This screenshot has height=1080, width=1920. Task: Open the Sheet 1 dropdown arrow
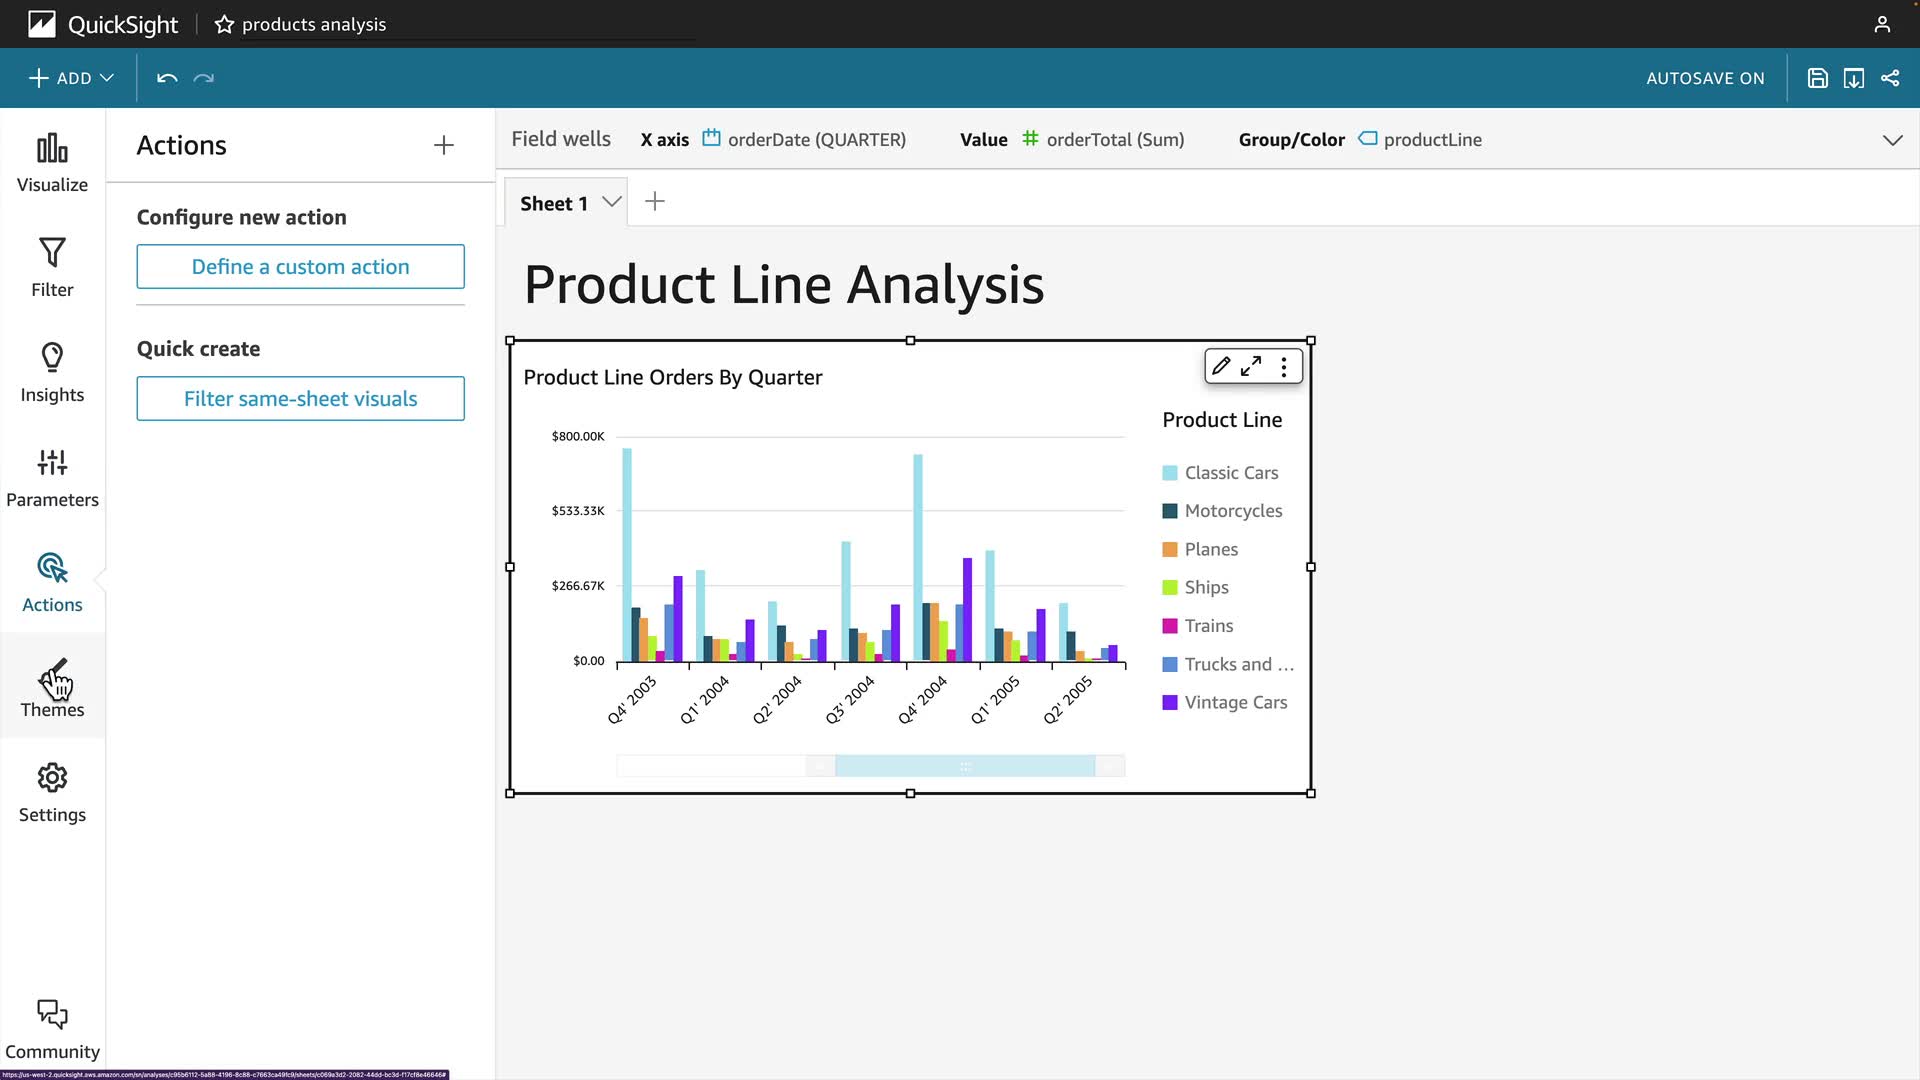pos(612,202)
